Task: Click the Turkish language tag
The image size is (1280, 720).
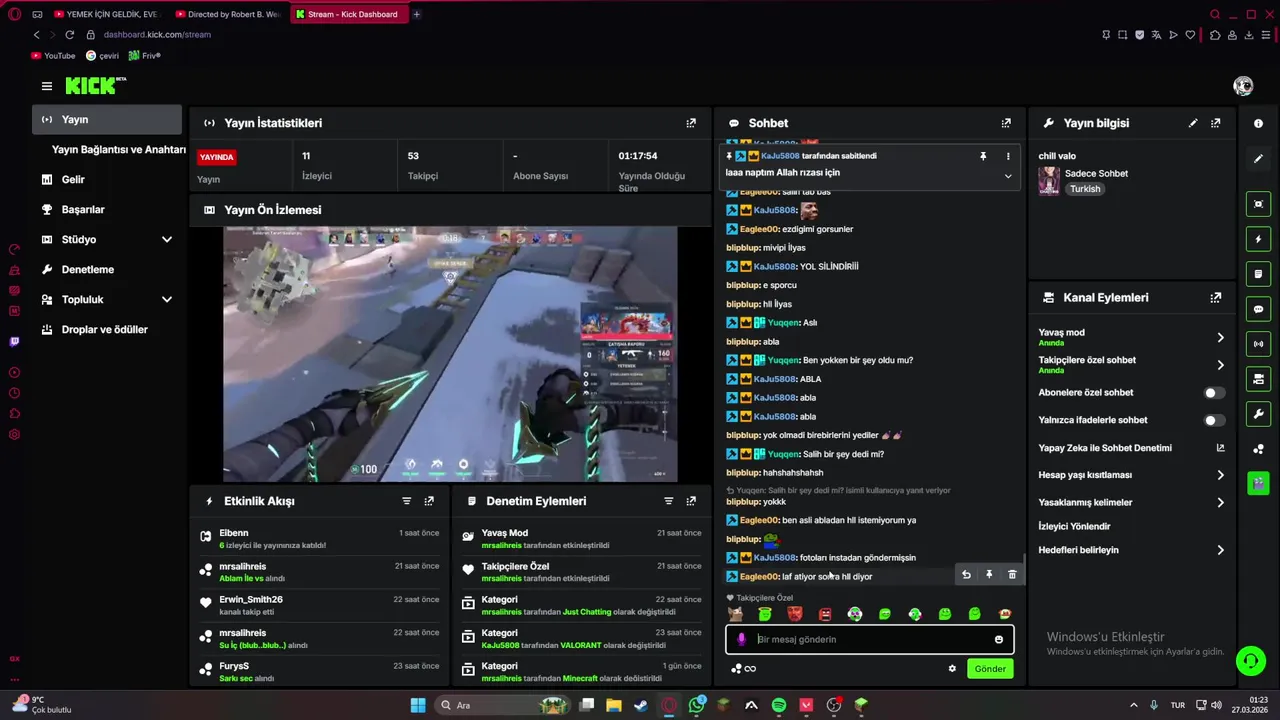Action: point(1084,189)
